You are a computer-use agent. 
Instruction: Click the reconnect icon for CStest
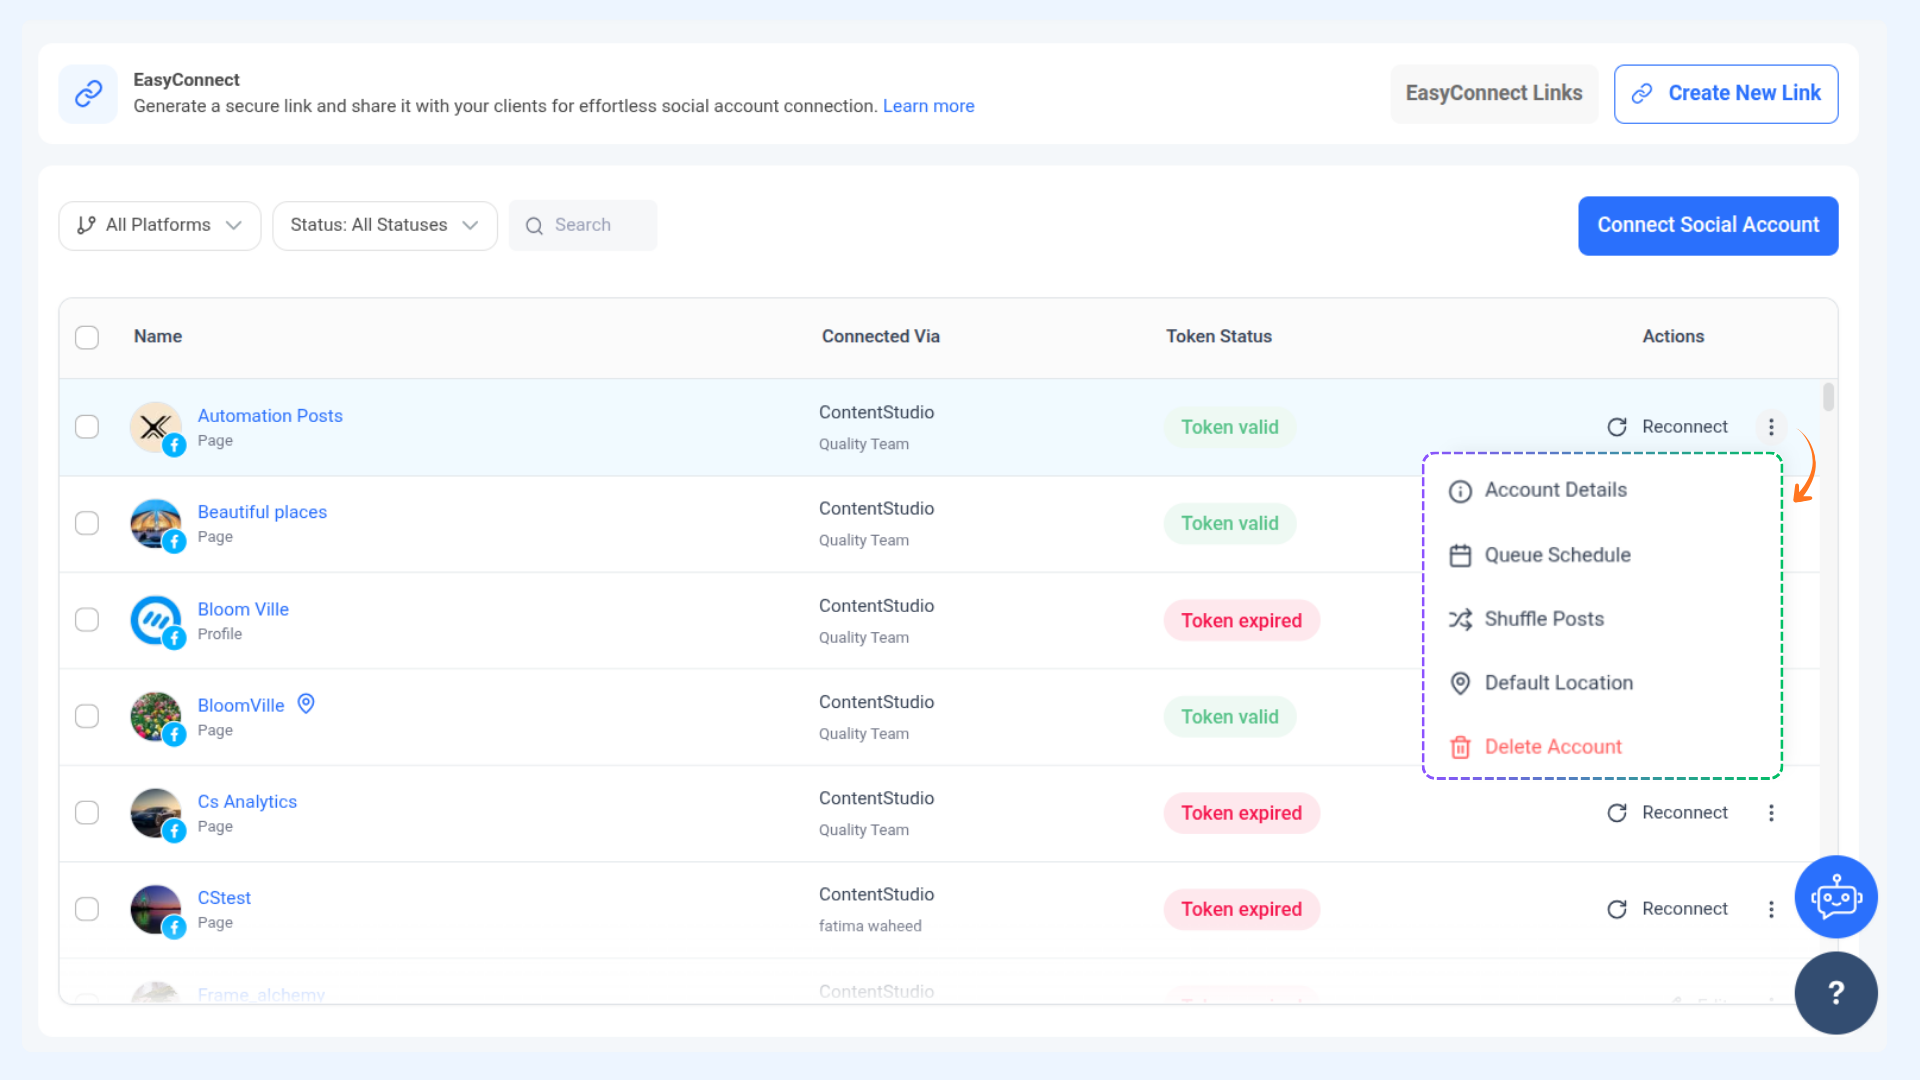[x=1617, y=909]
